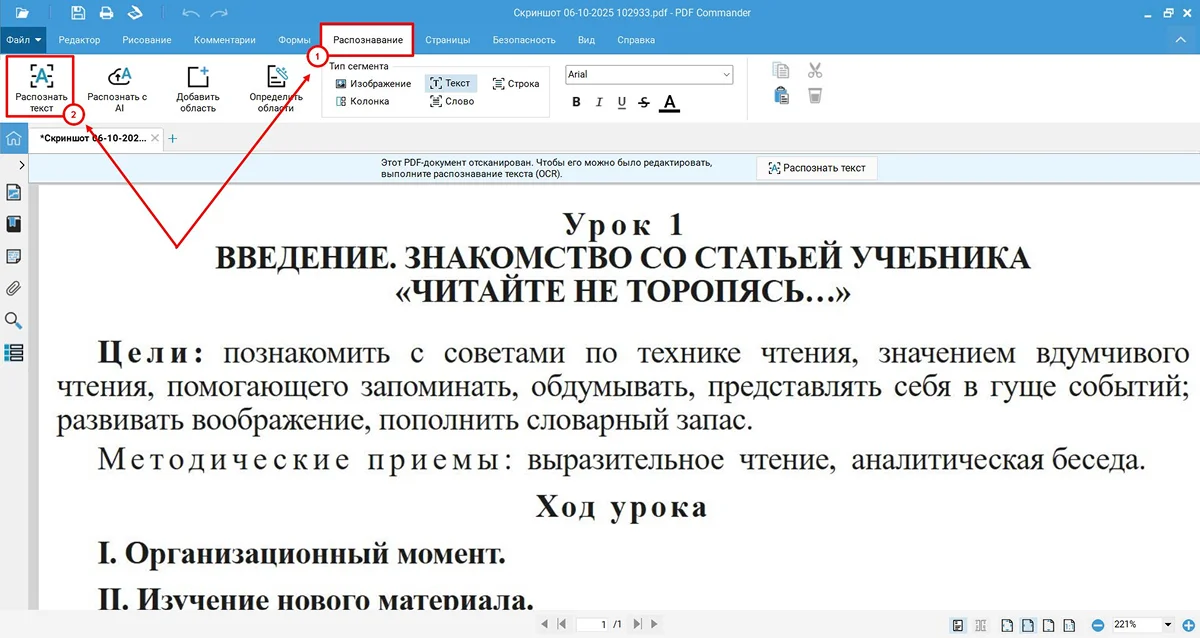Jump to the first page
The image size is (1200, 638).
561,624
